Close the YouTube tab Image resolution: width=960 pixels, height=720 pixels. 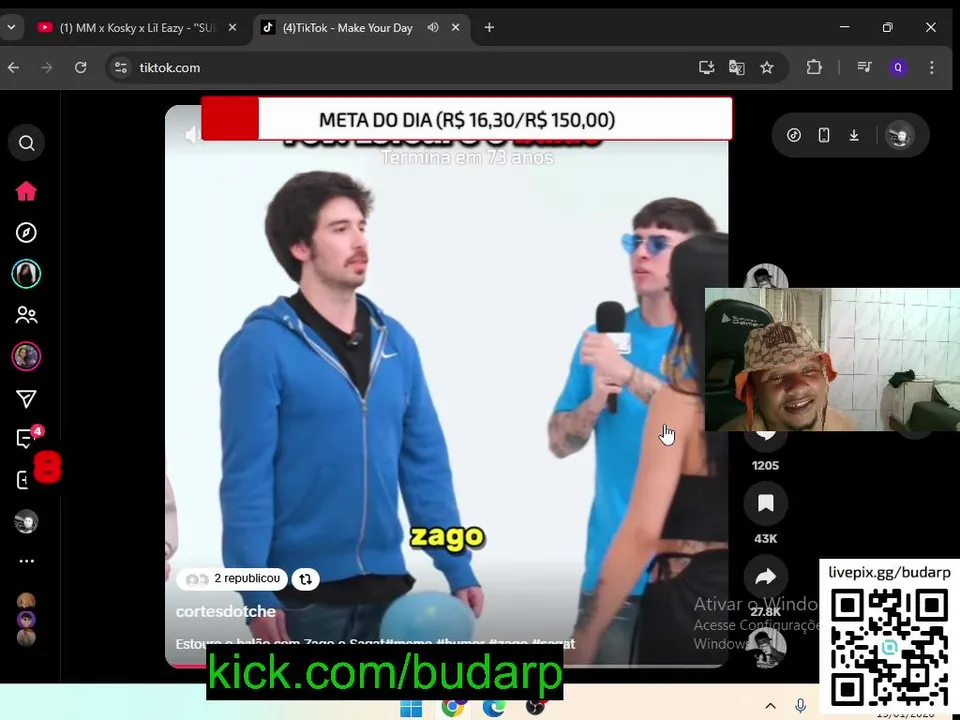pyautogui.click(x=232, y=28)
